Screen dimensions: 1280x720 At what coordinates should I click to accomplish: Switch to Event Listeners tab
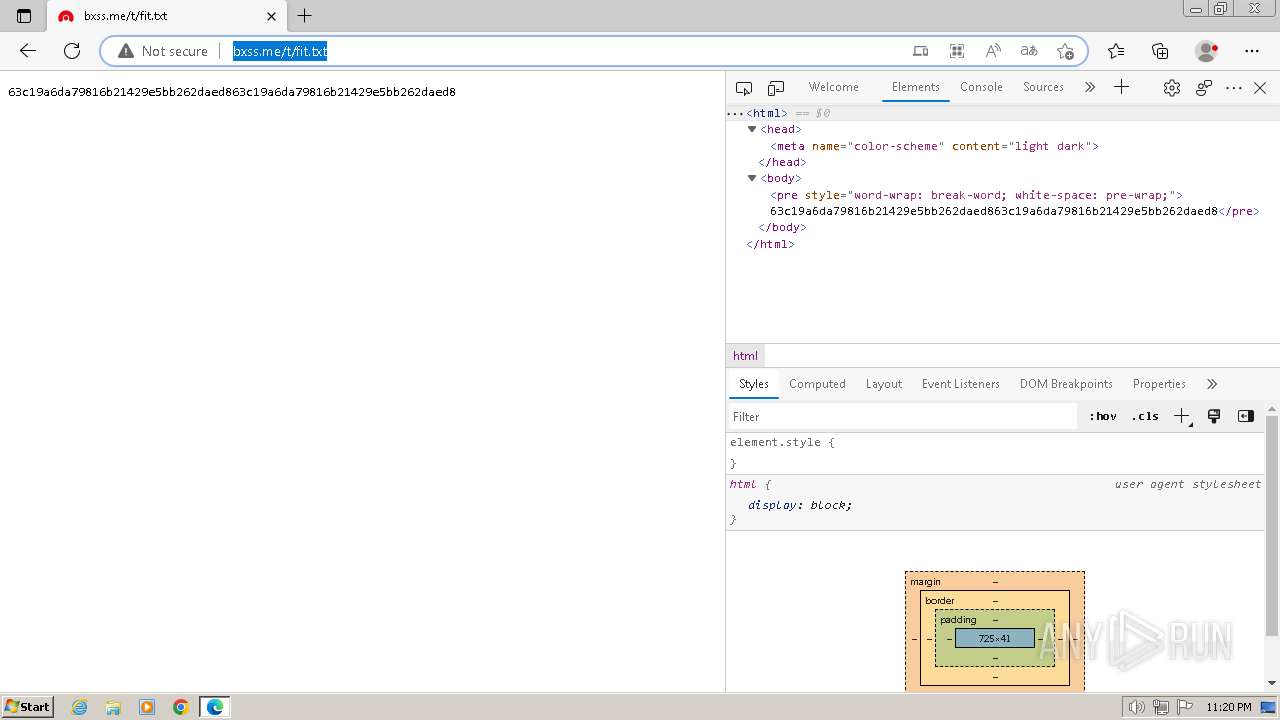960,384
